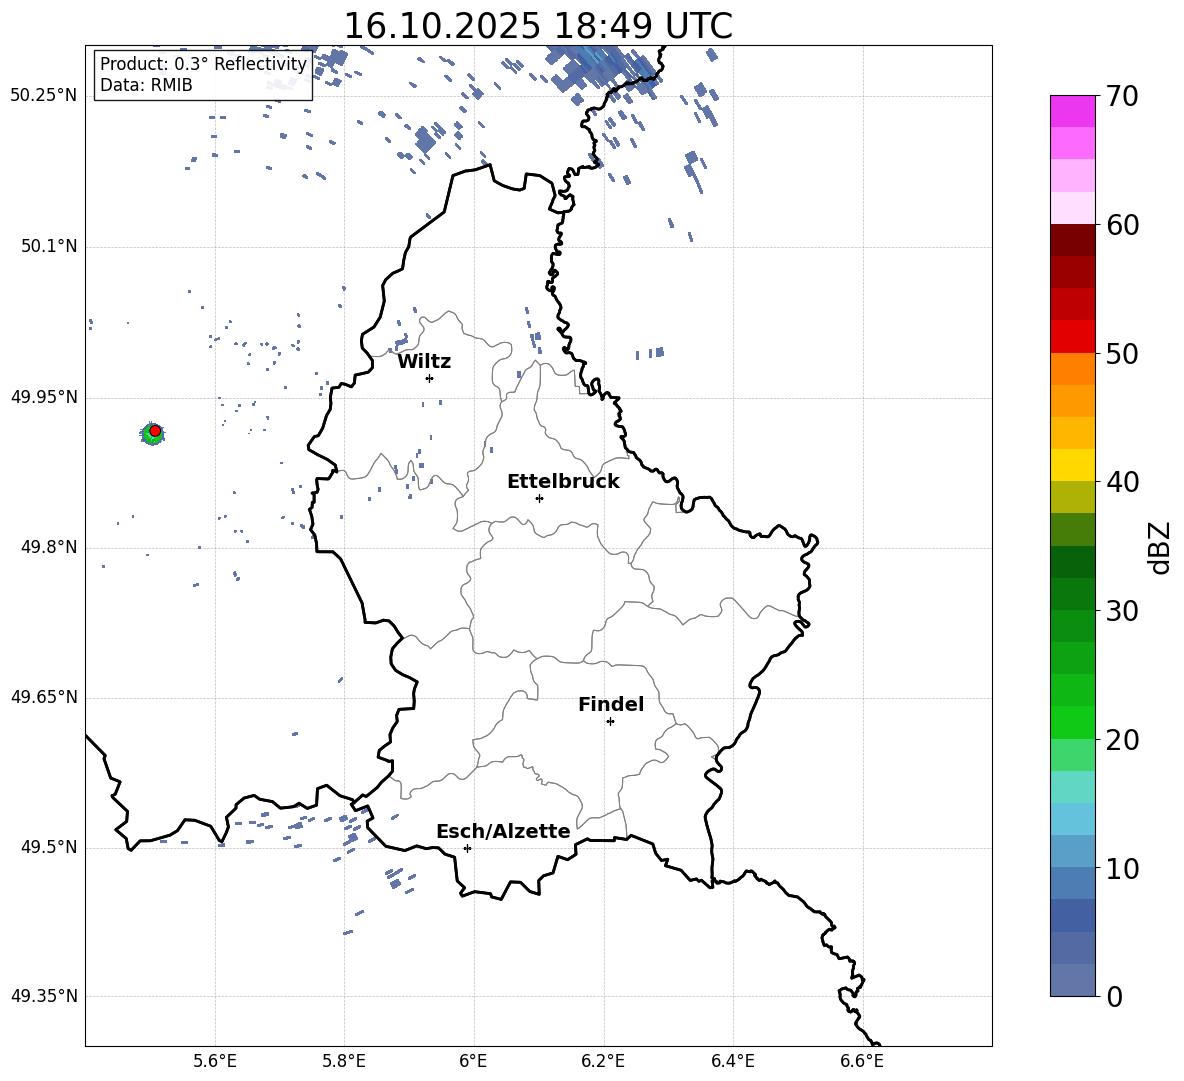Pick the yellow swatch just above 40
This screenshot has height=1081, width=1184.
point(1072,465)
